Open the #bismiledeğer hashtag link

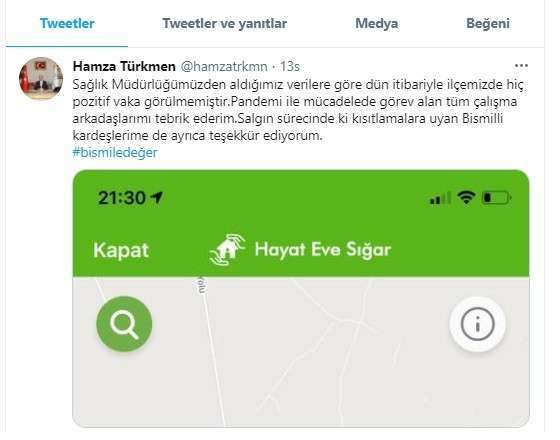click(115, 152)
